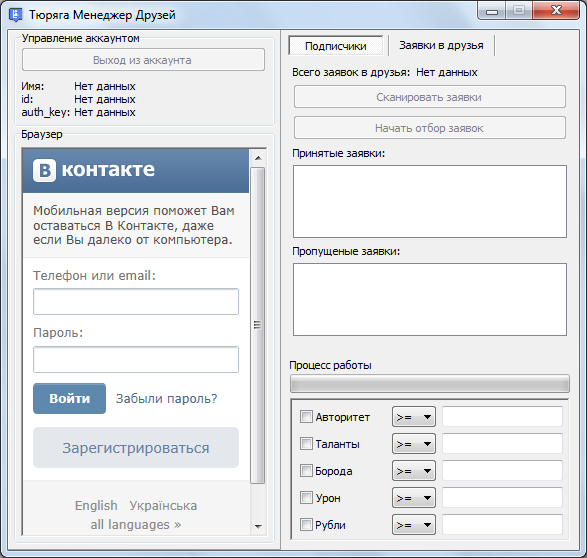
Task: Click the Принятые заявки list box
Action: tap(430, 201)
